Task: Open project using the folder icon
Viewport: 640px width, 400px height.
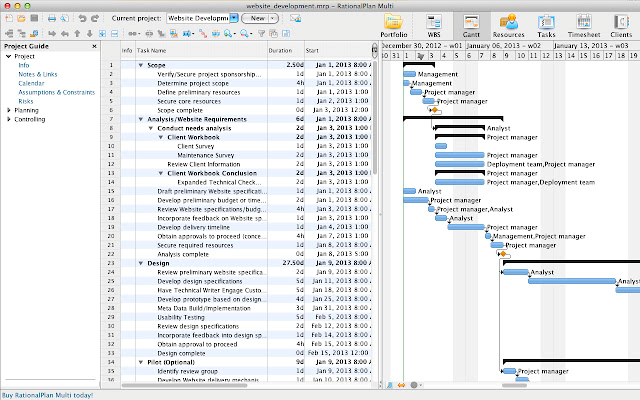Action: [21, 18]
